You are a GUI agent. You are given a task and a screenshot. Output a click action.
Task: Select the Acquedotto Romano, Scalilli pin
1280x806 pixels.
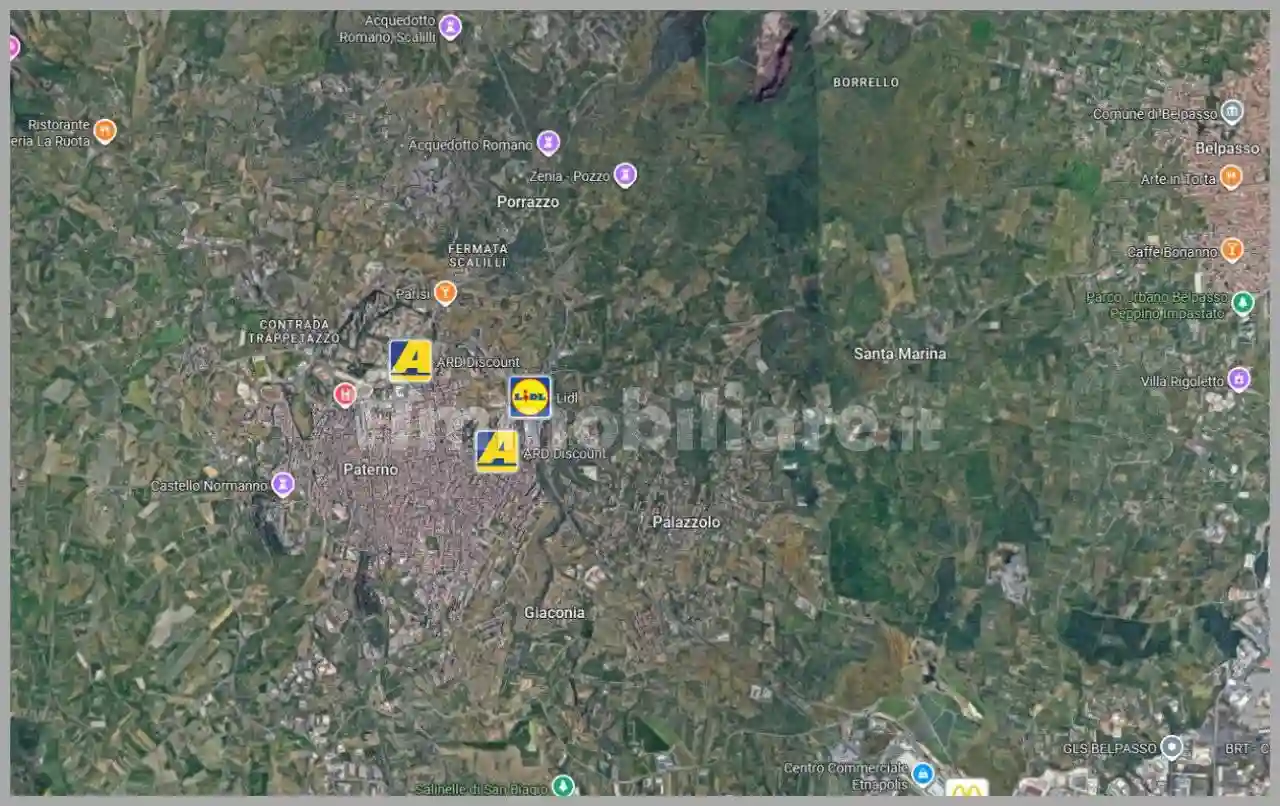tap(451, 26)
